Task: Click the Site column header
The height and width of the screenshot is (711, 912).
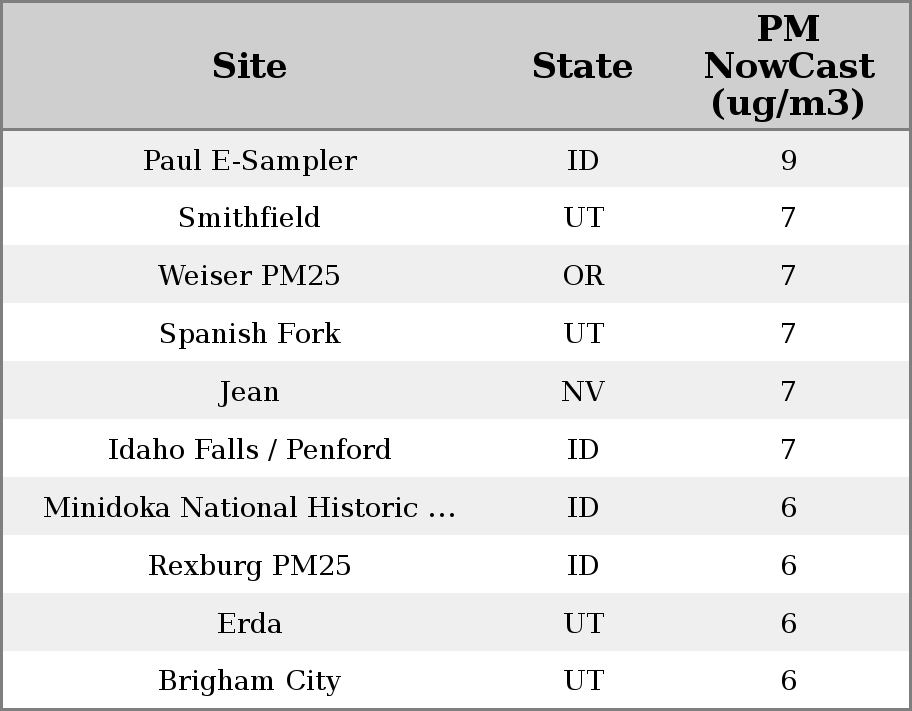Action: tap(249, 67)
